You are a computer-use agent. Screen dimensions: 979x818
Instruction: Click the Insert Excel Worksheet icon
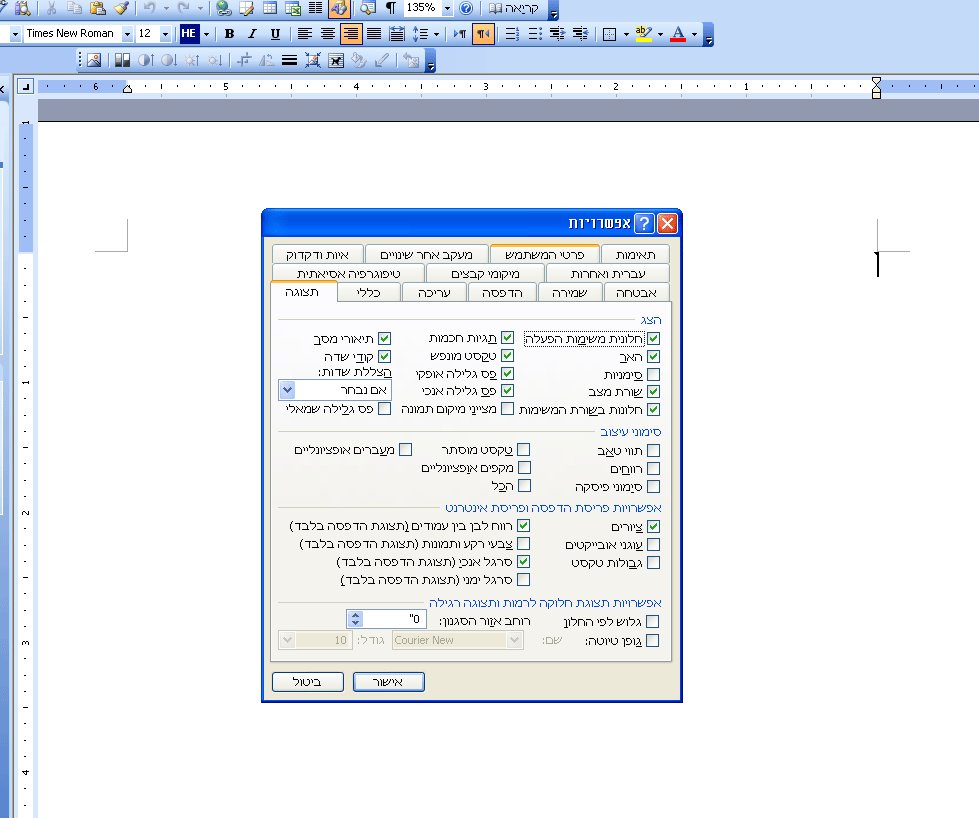pyautogui.click(x=293, y=8)
